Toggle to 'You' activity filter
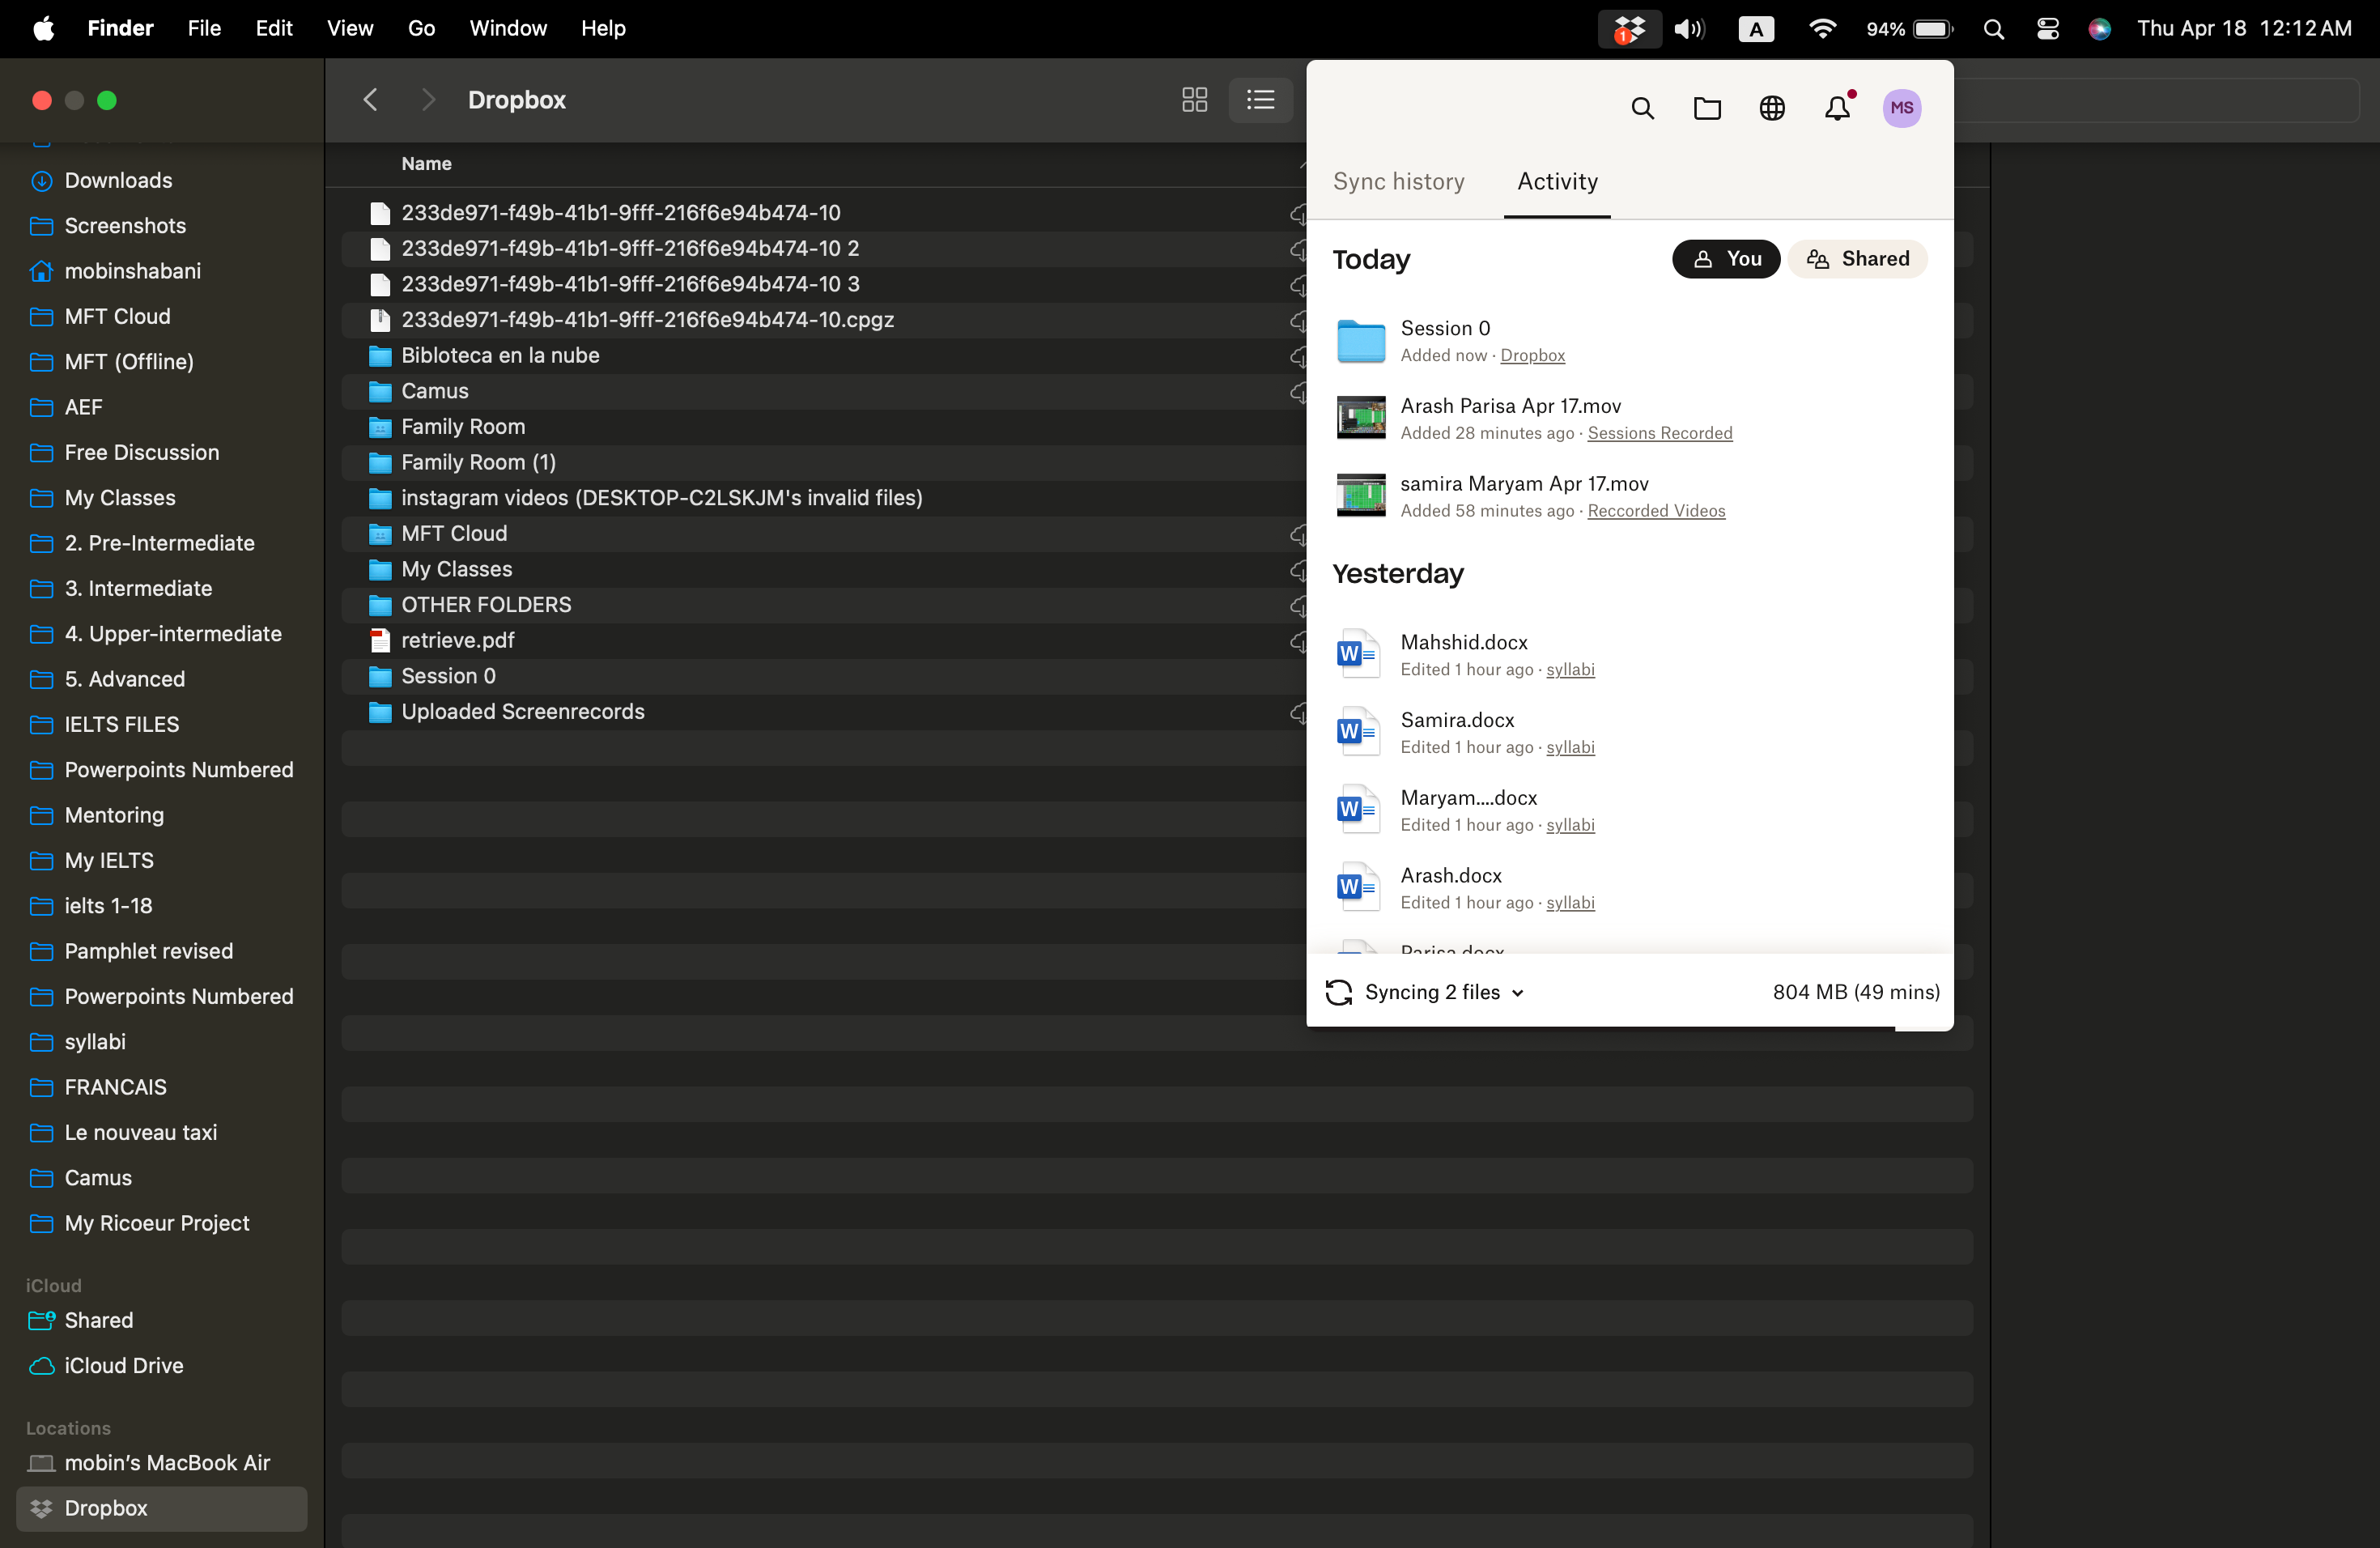The image size is (2380, 1548). coord(1726,258)
